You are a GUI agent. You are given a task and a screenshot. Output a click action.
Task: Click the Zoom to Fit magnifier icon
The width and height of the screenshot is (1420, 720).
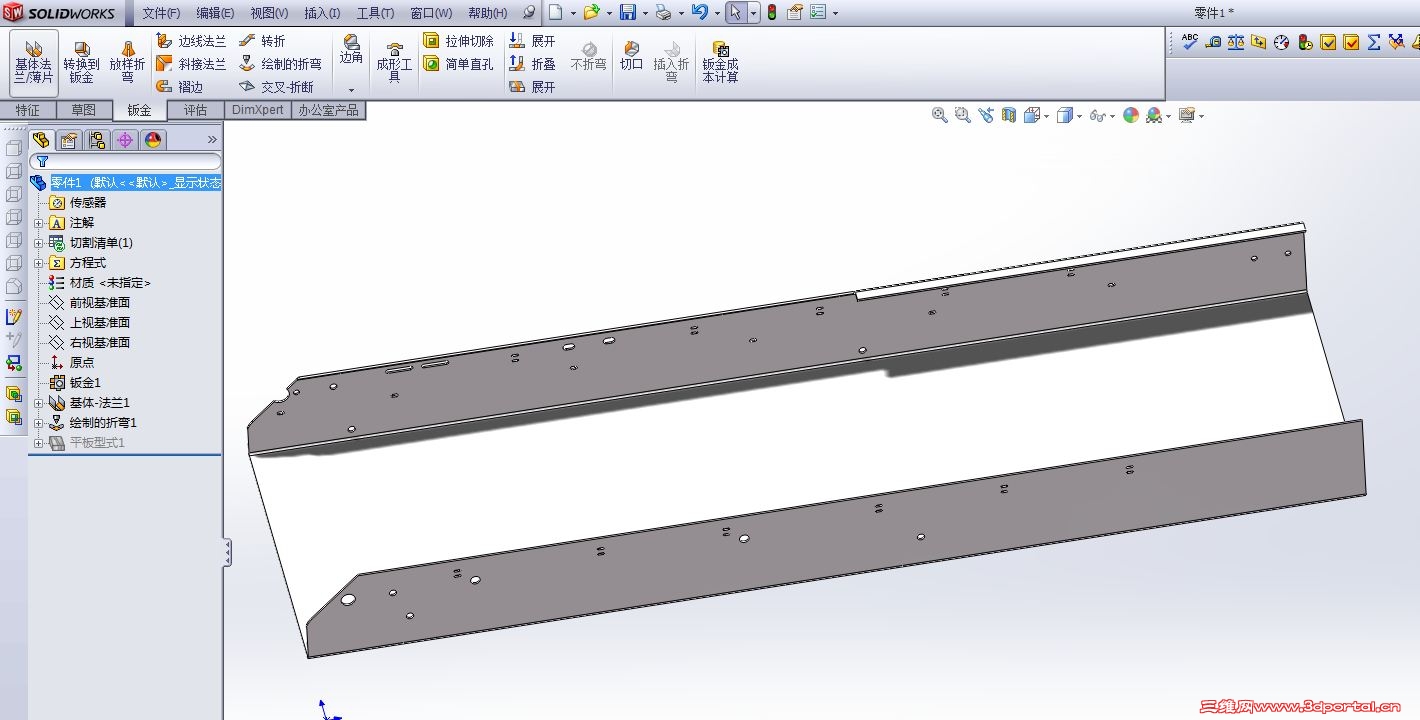[940, 115]
